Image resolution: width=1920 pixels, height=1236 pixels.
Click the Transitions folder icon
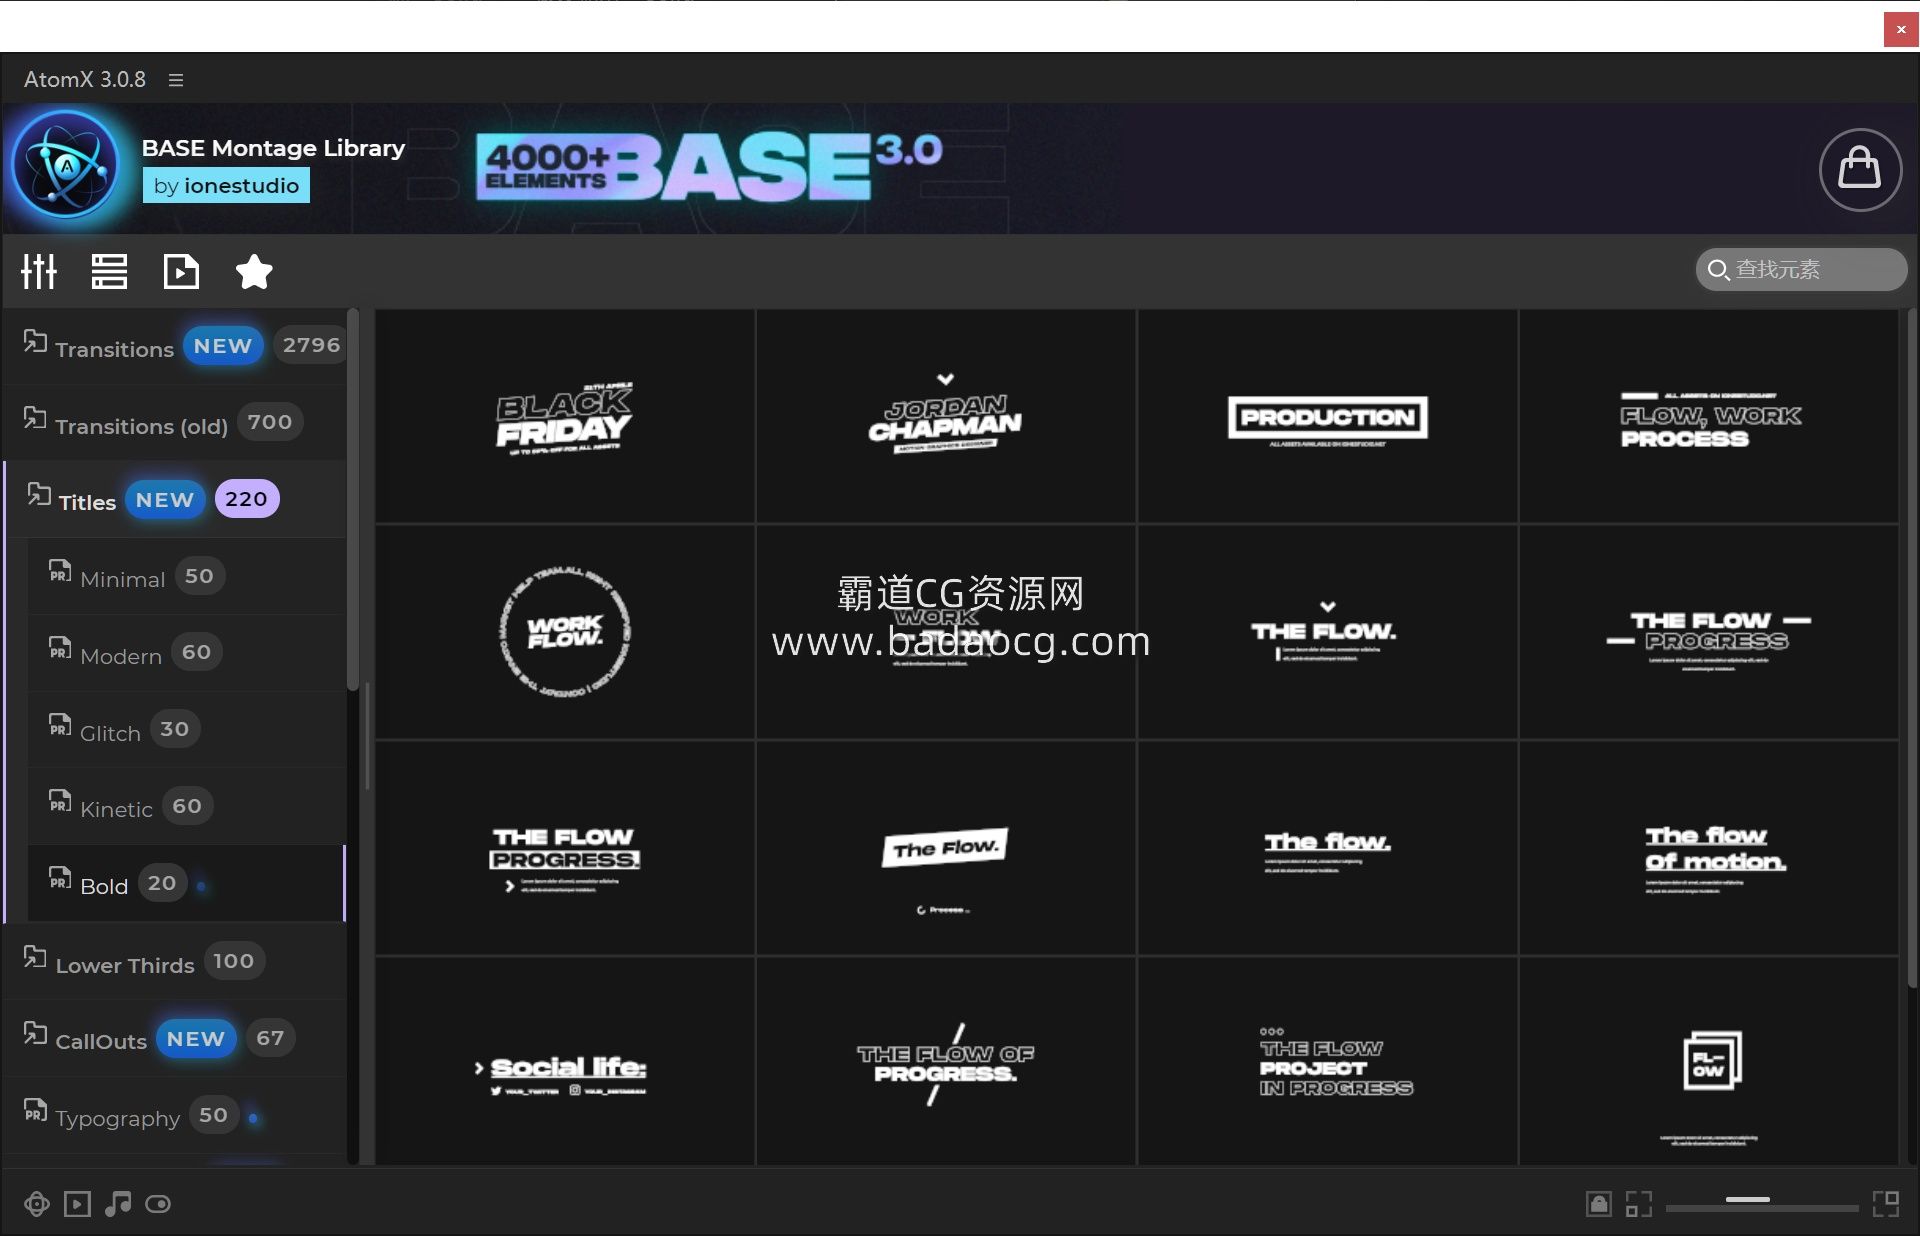coord(35,341)
